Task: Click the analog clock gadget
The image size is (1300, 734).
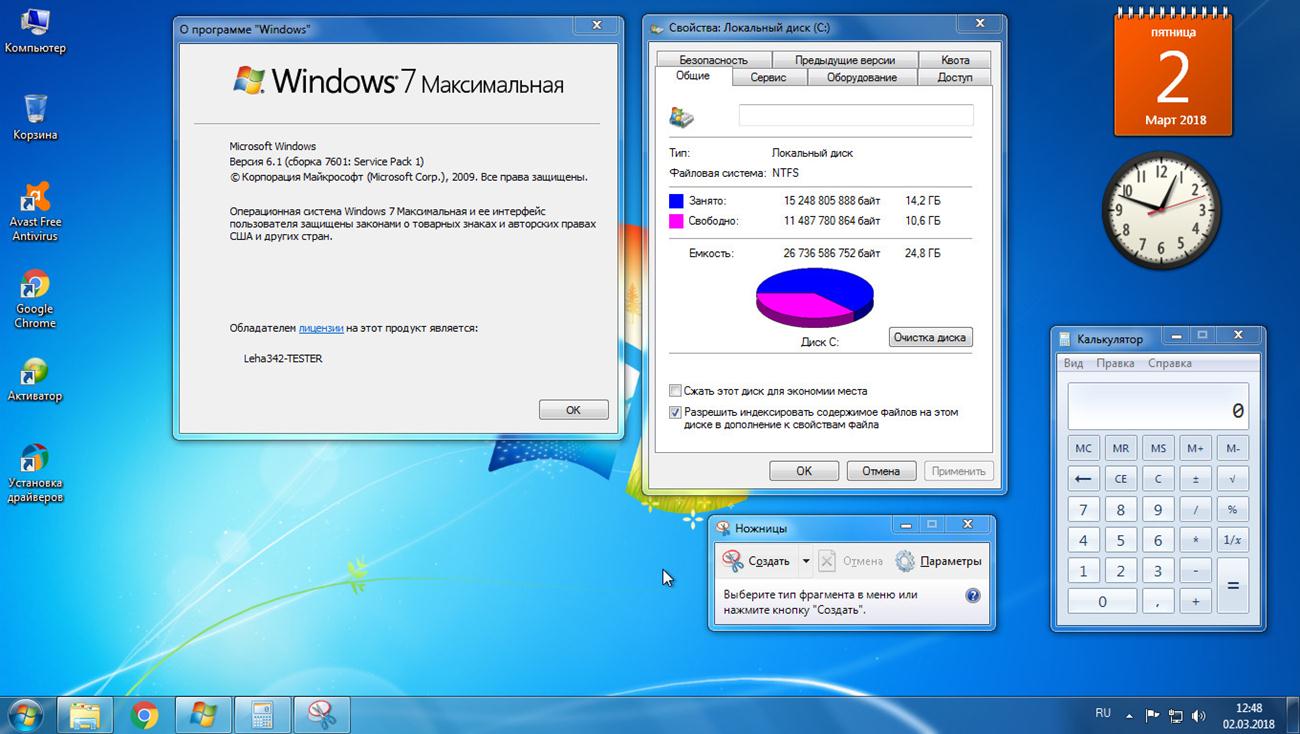Action: [1161, 210]
